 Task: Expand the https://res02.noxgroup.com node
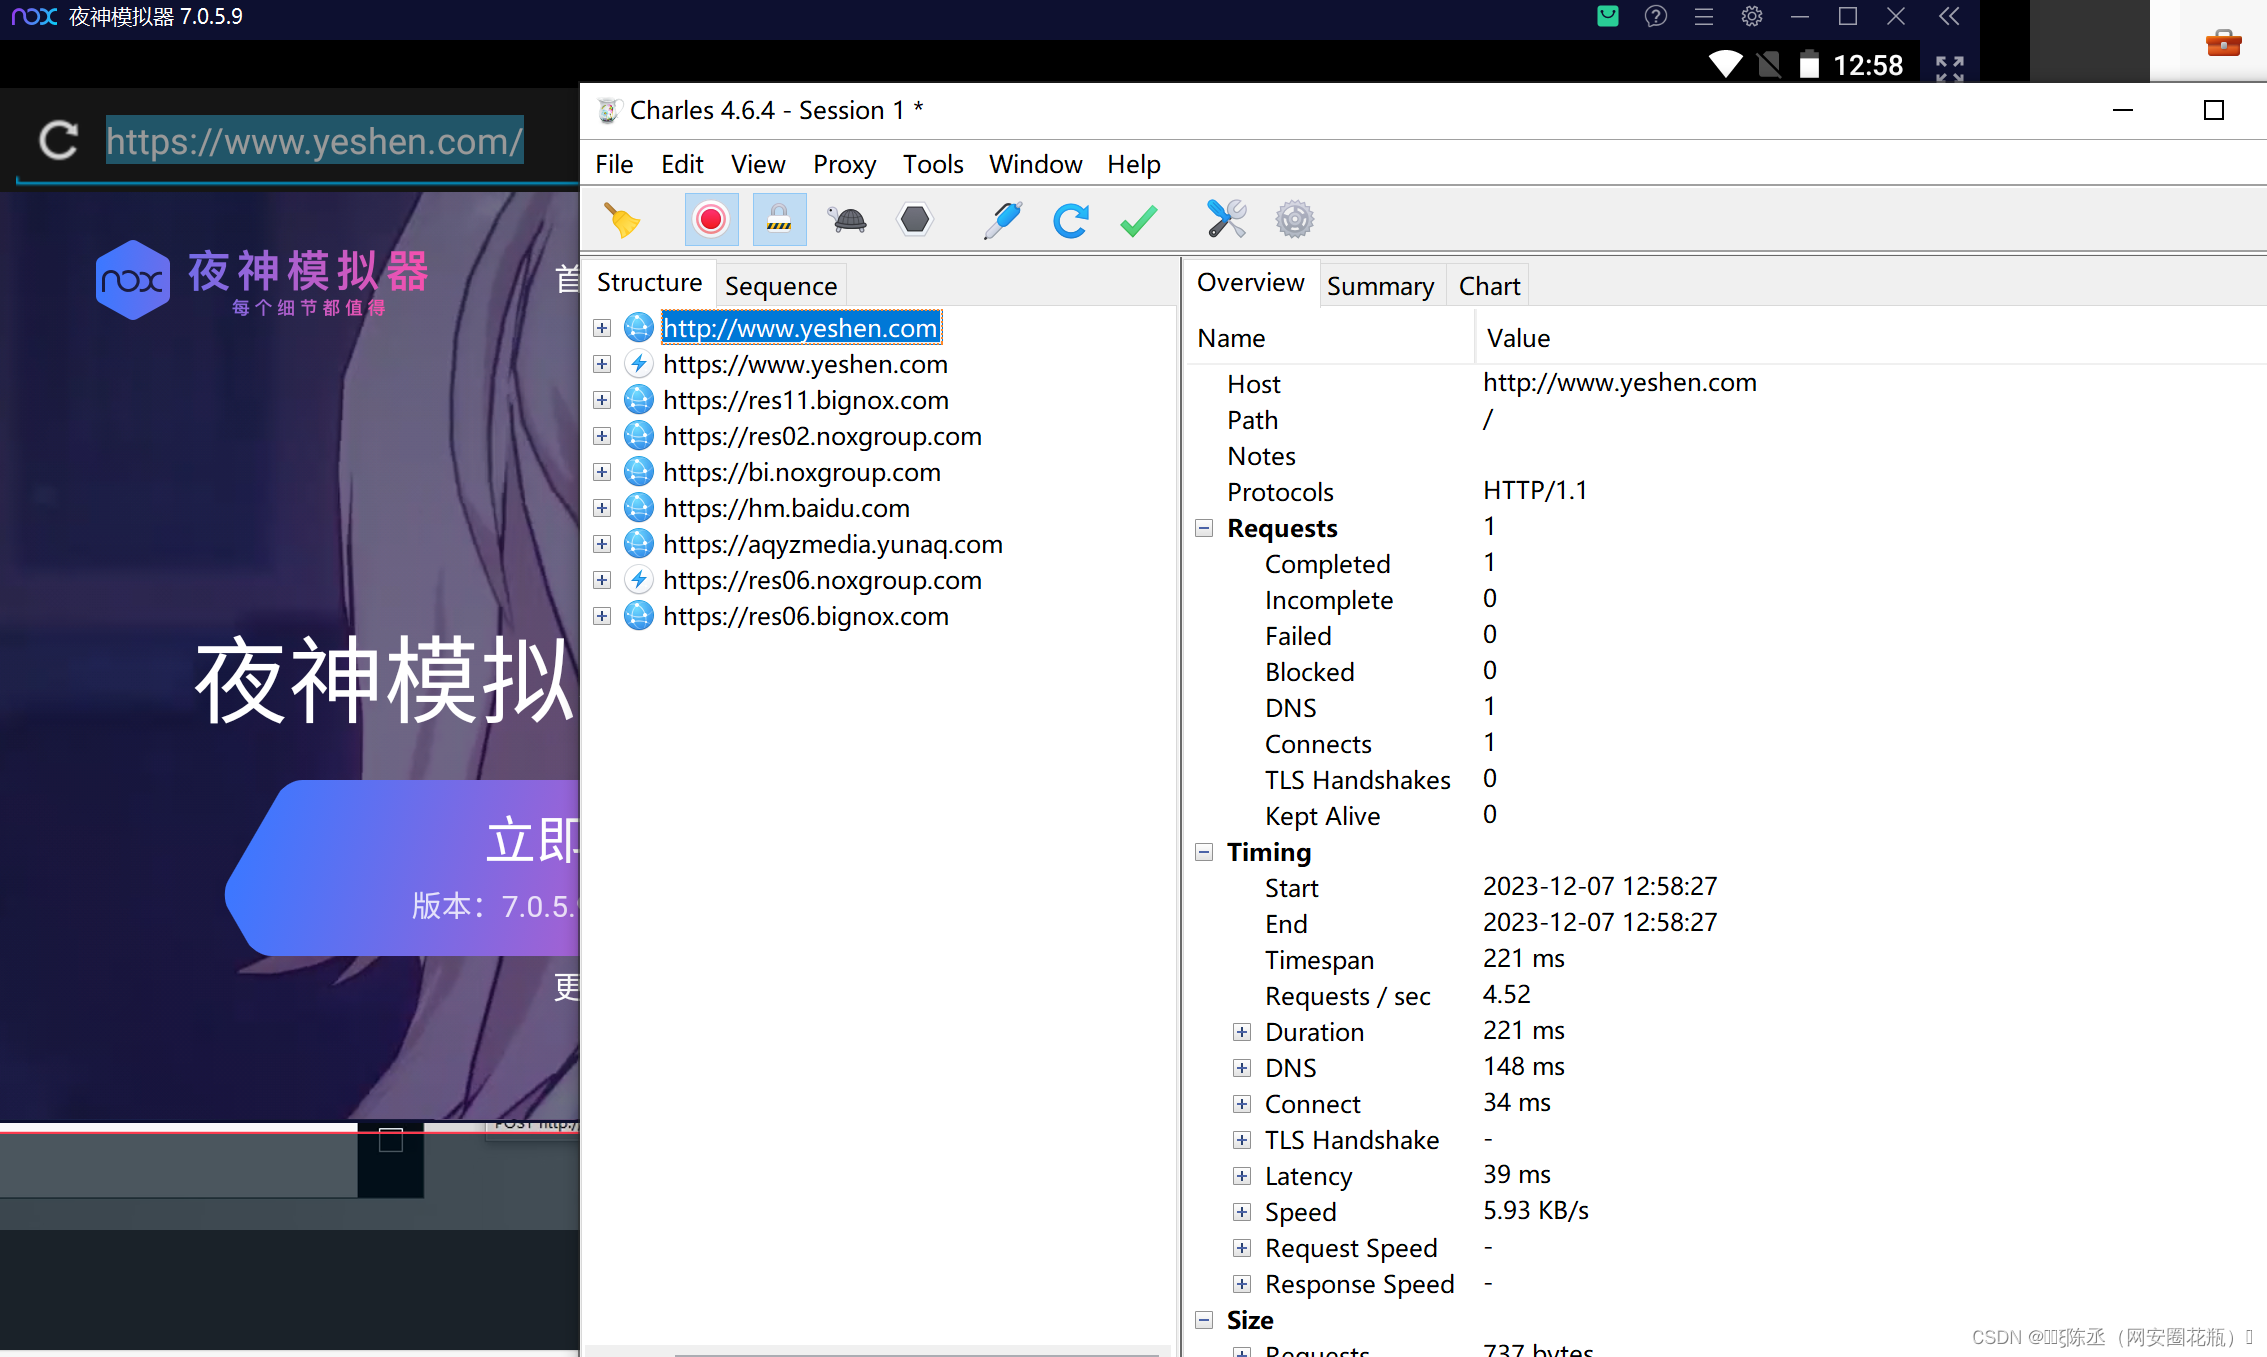(x=602, y=436)
